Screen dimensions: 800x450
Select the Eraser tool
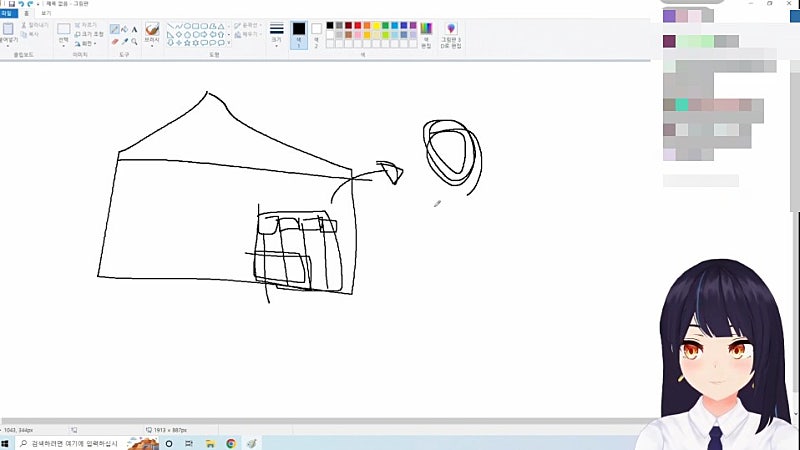[x=115, y=41]
